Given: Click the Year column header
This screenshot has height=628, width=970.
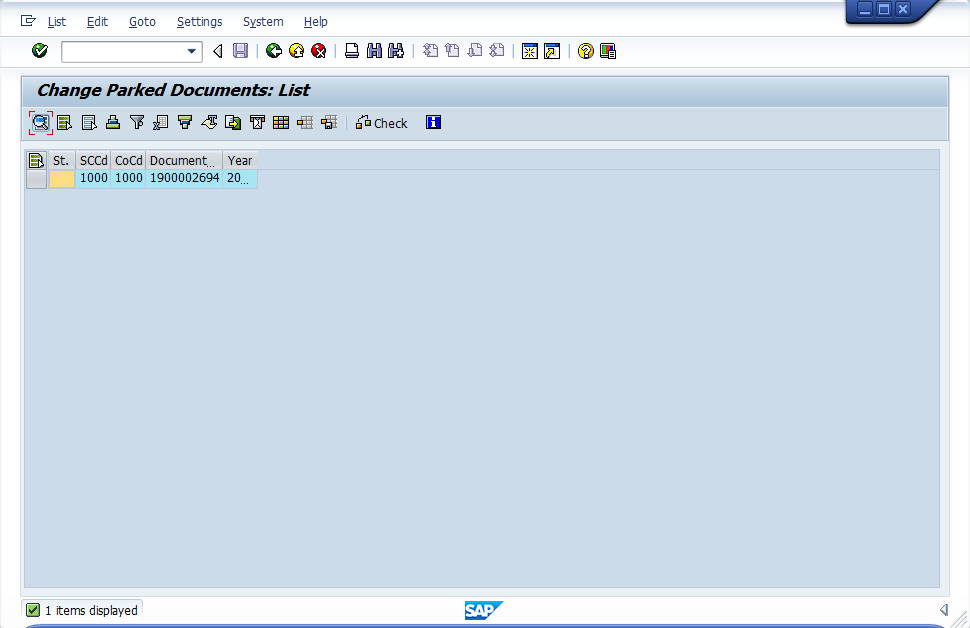Looking at the screenshot, I should [240, 161].
